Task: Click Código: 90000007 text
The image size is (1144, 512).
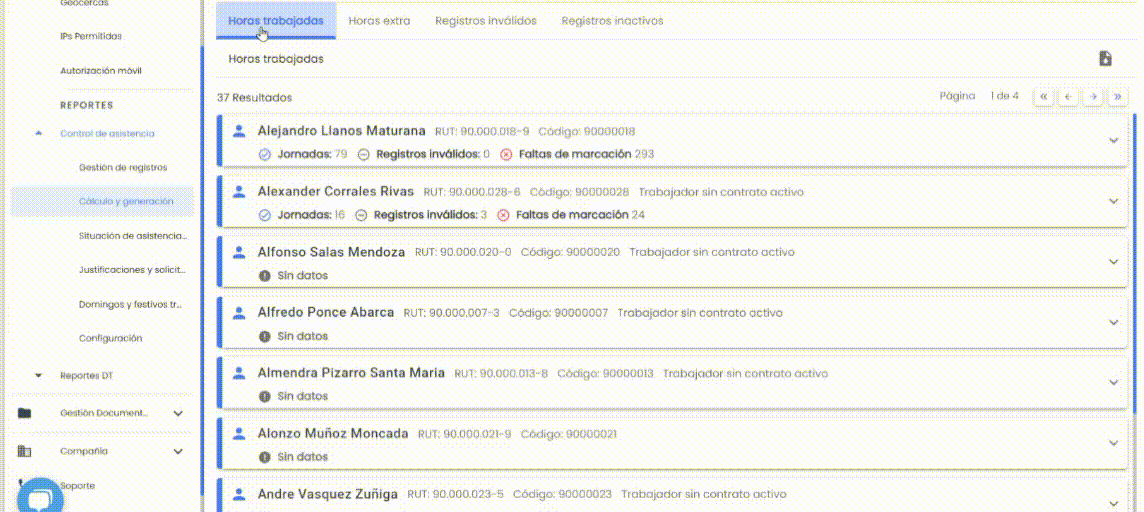Action: point(558,313)
